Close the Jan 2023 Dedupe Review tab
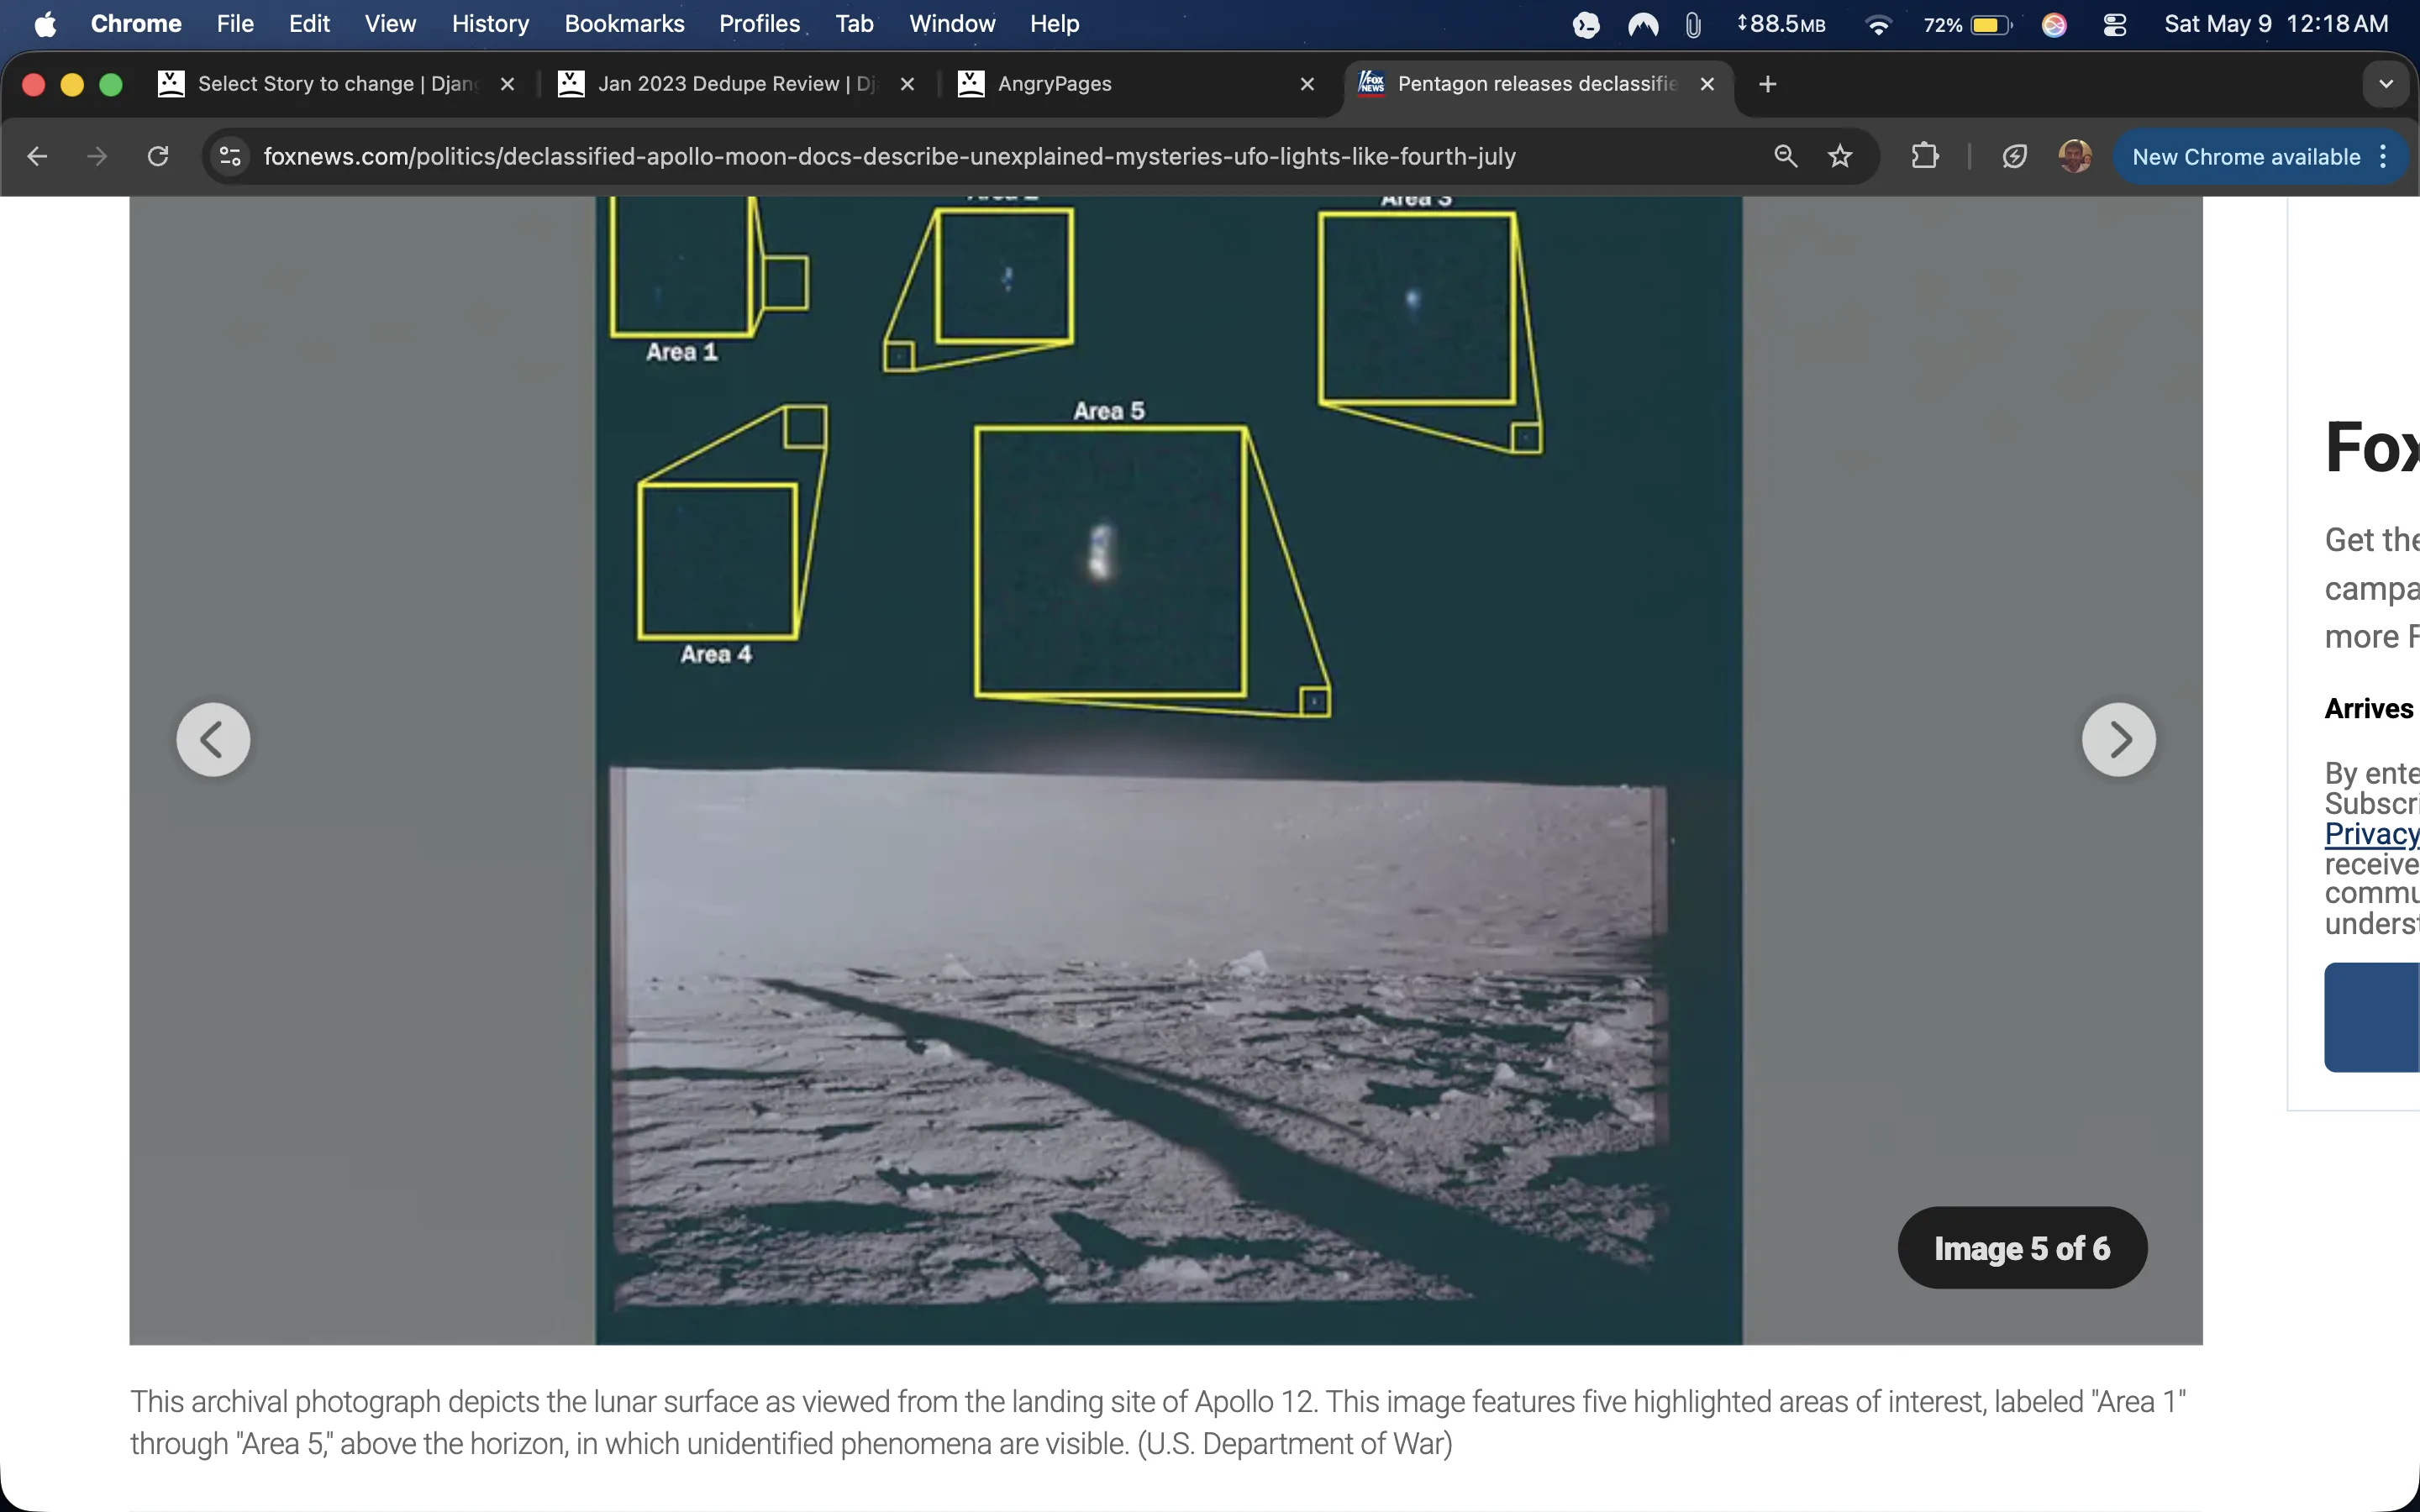The height and width of the screenshot is (1512, 2420). pyautogui.click(x=907, y=84)
